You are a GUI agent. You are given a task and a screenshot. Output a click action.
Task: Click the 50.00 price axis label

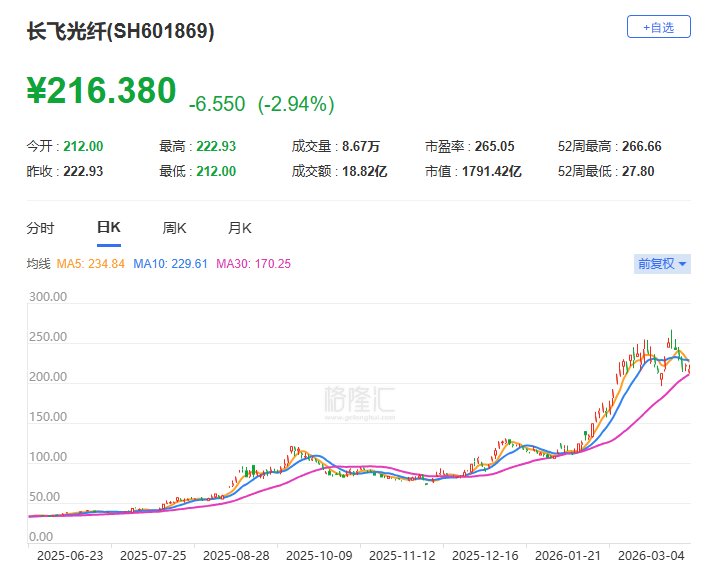(44, 497)
